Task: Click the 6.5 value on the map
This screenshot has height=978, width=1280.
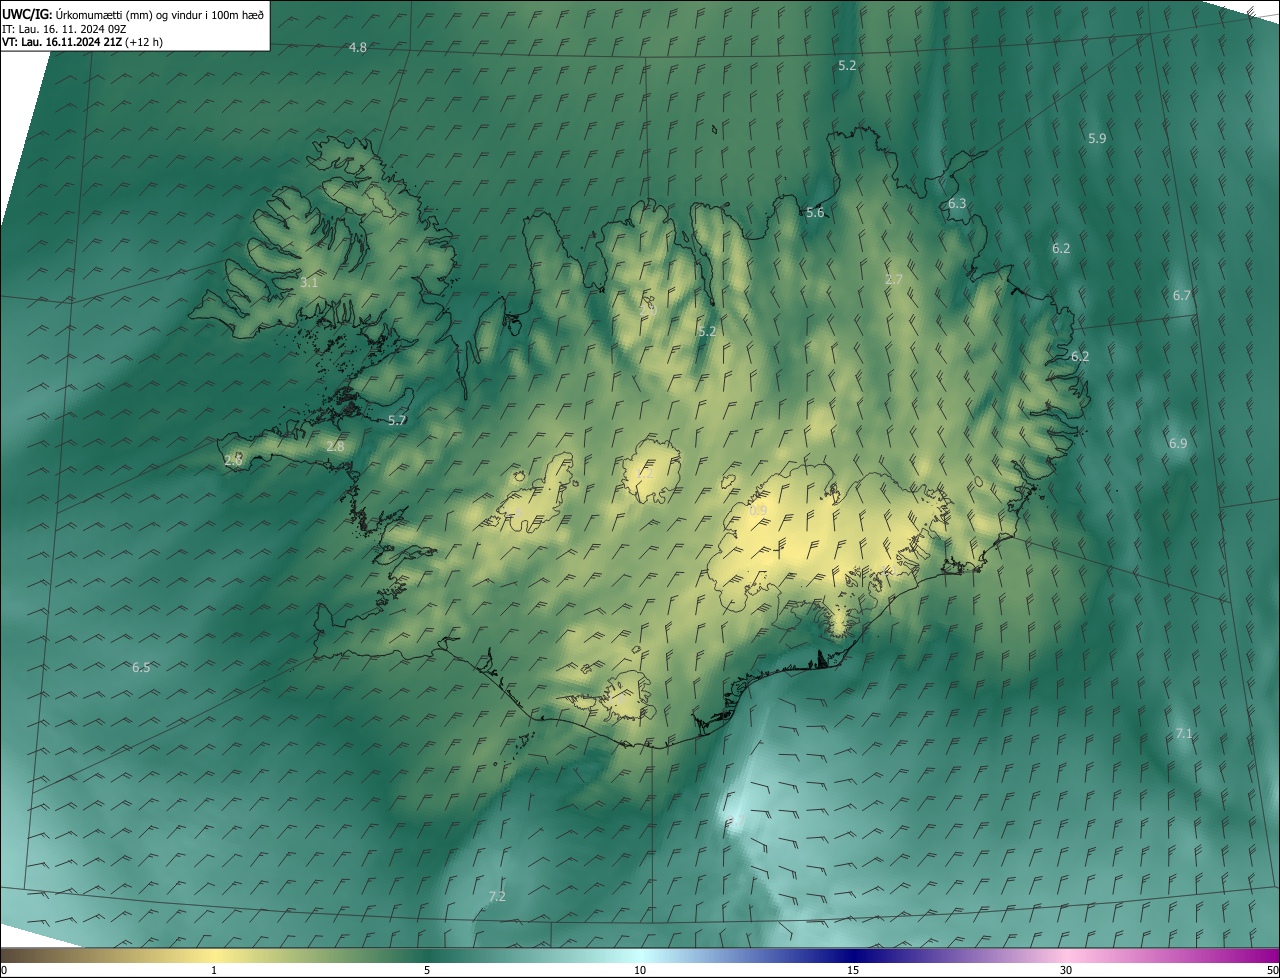Action: [141, 668]
